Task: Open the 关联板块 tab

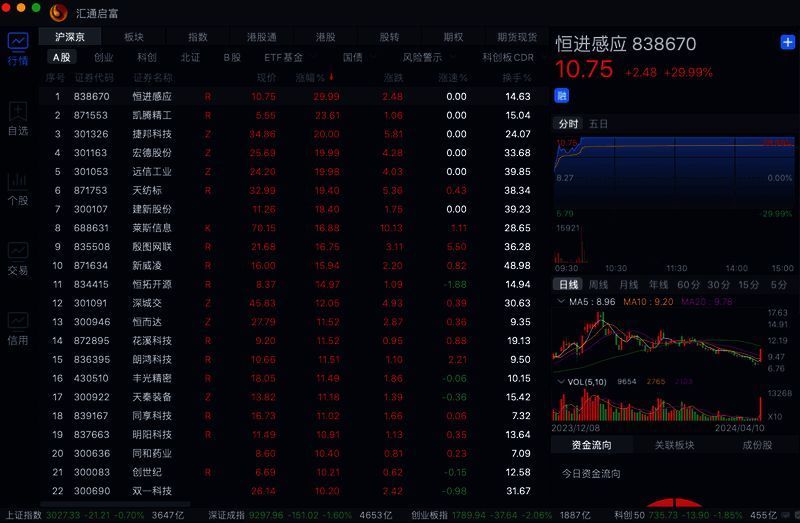Action: (674, 445)
